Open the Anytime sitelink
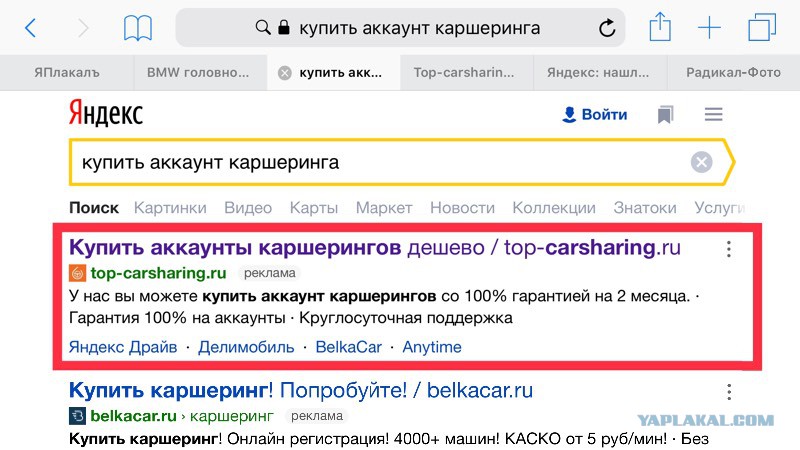This screenshot has height=450, width=800. (432, 347)
